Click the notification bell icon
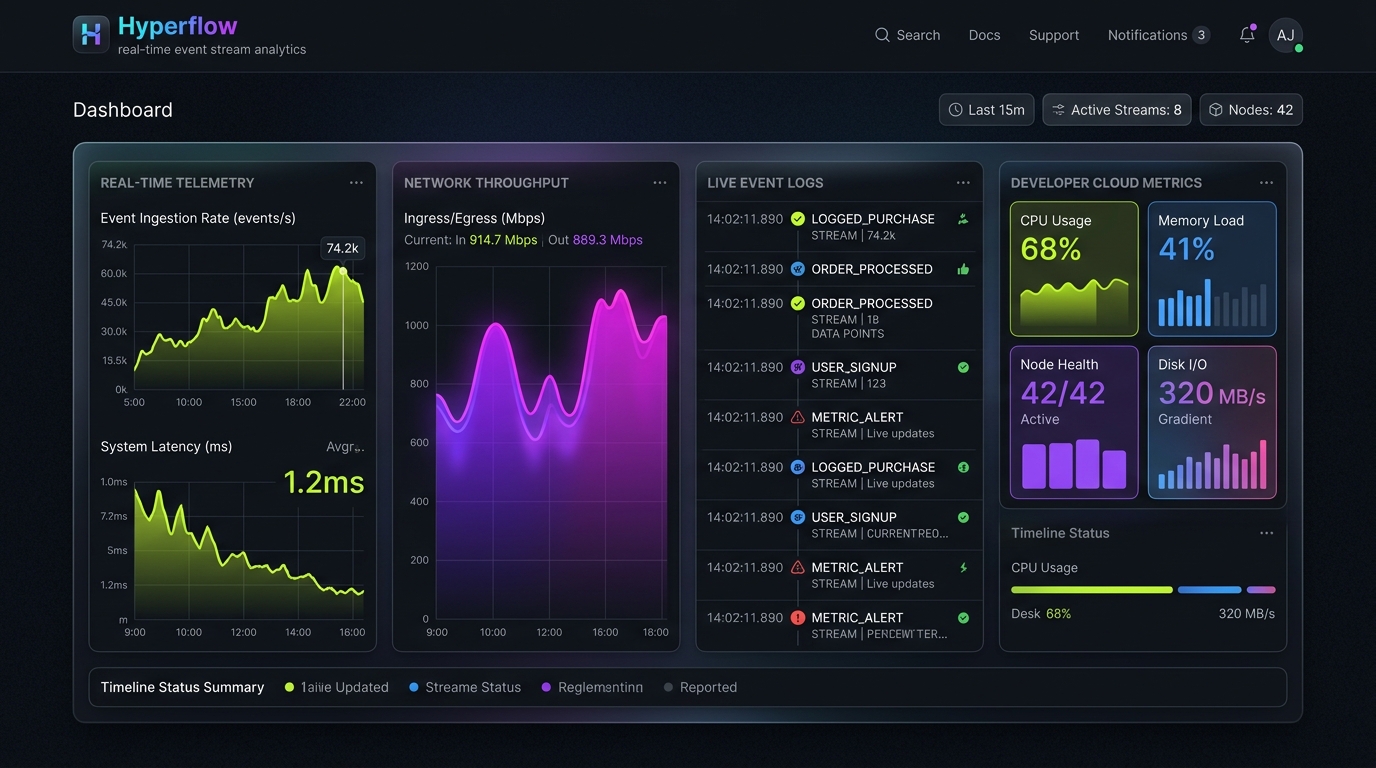Viewport: 1376px width, 768px height. click(x=1247, y=35)
